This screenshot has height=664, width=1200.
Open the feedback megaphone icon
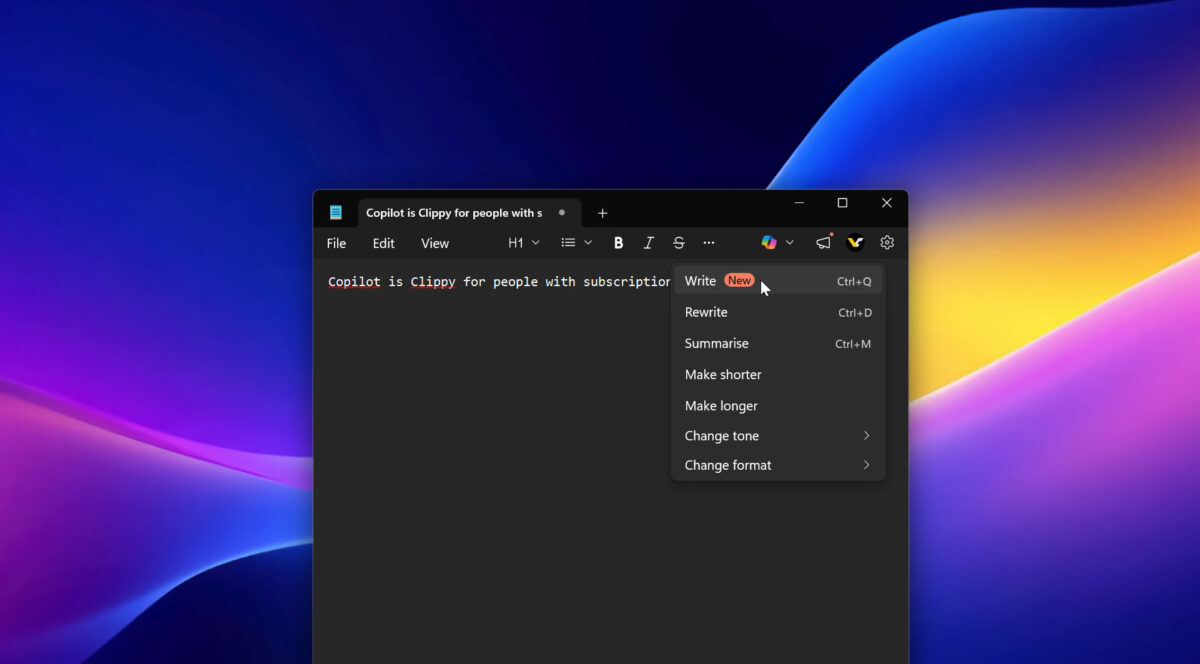[823, 242]
